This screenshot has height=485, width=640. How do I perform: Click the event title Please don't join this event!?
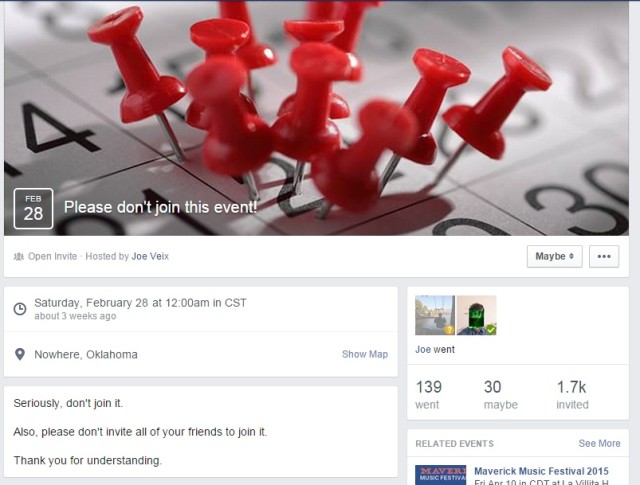tap(160, 207)
